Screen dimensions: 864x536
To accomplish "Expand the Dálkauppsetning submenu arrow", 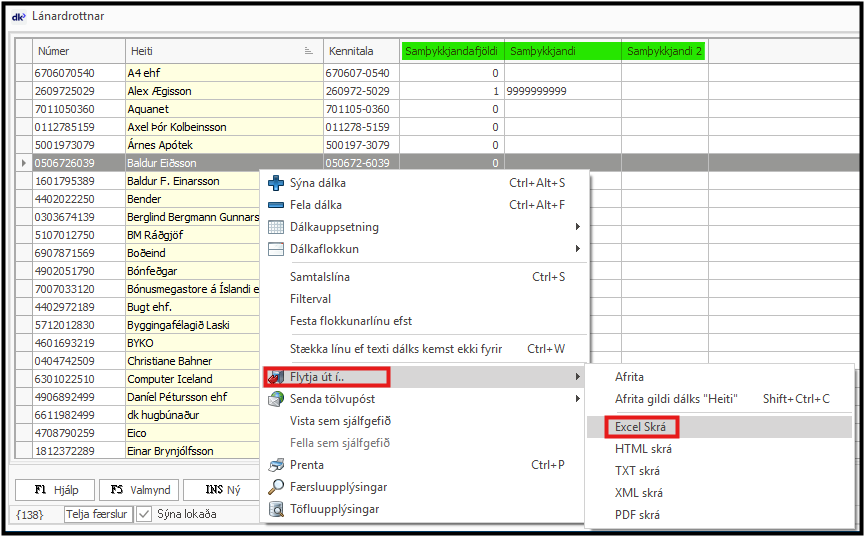I will coord(577,227).
